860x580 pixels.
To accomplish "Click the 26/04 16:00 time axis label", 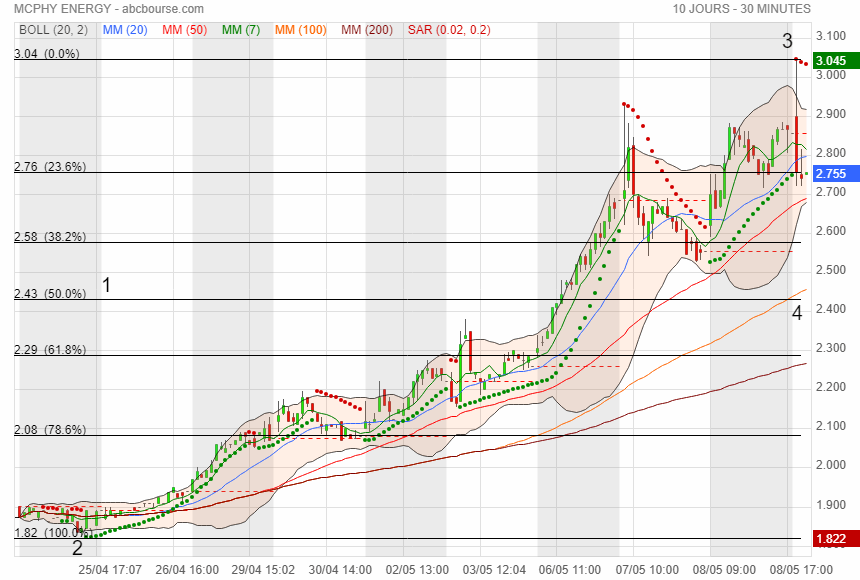I will (187, 570).
